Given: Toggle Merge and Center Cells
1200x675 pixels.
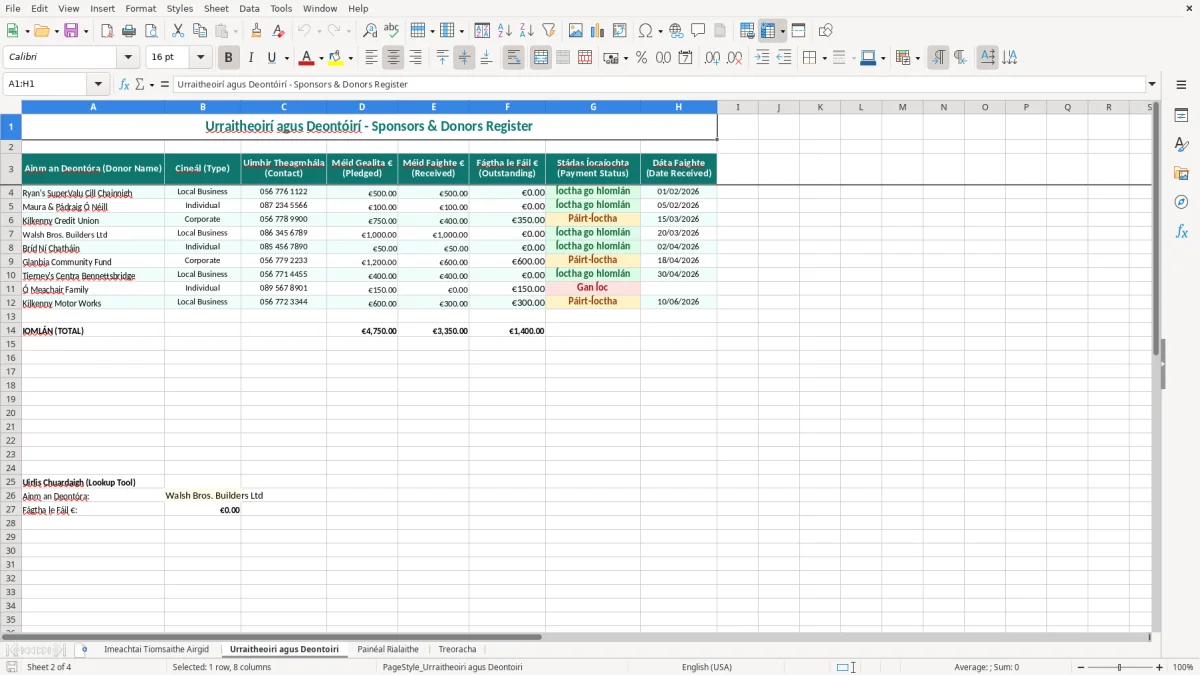Looking at the screenshot, I should (541, 58).
